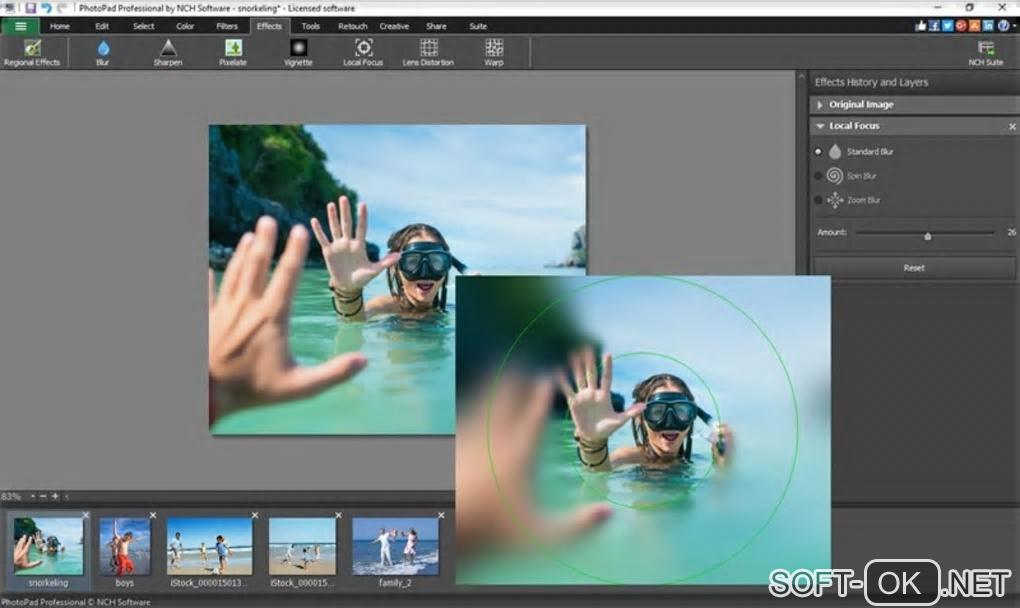
Task: Close the iStock_000015013 thumbnail
Action: (x=255, y=515)
